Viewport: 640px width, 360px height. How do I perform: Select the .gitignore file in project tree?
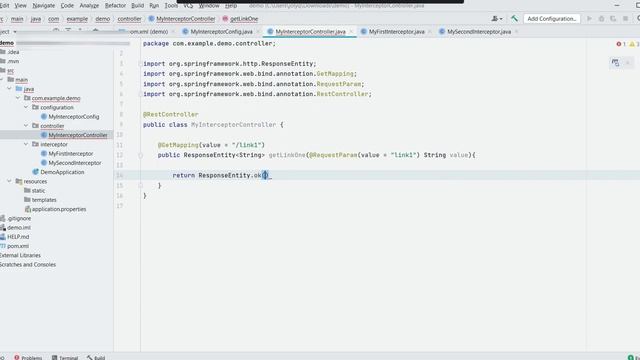click(19, 218)
